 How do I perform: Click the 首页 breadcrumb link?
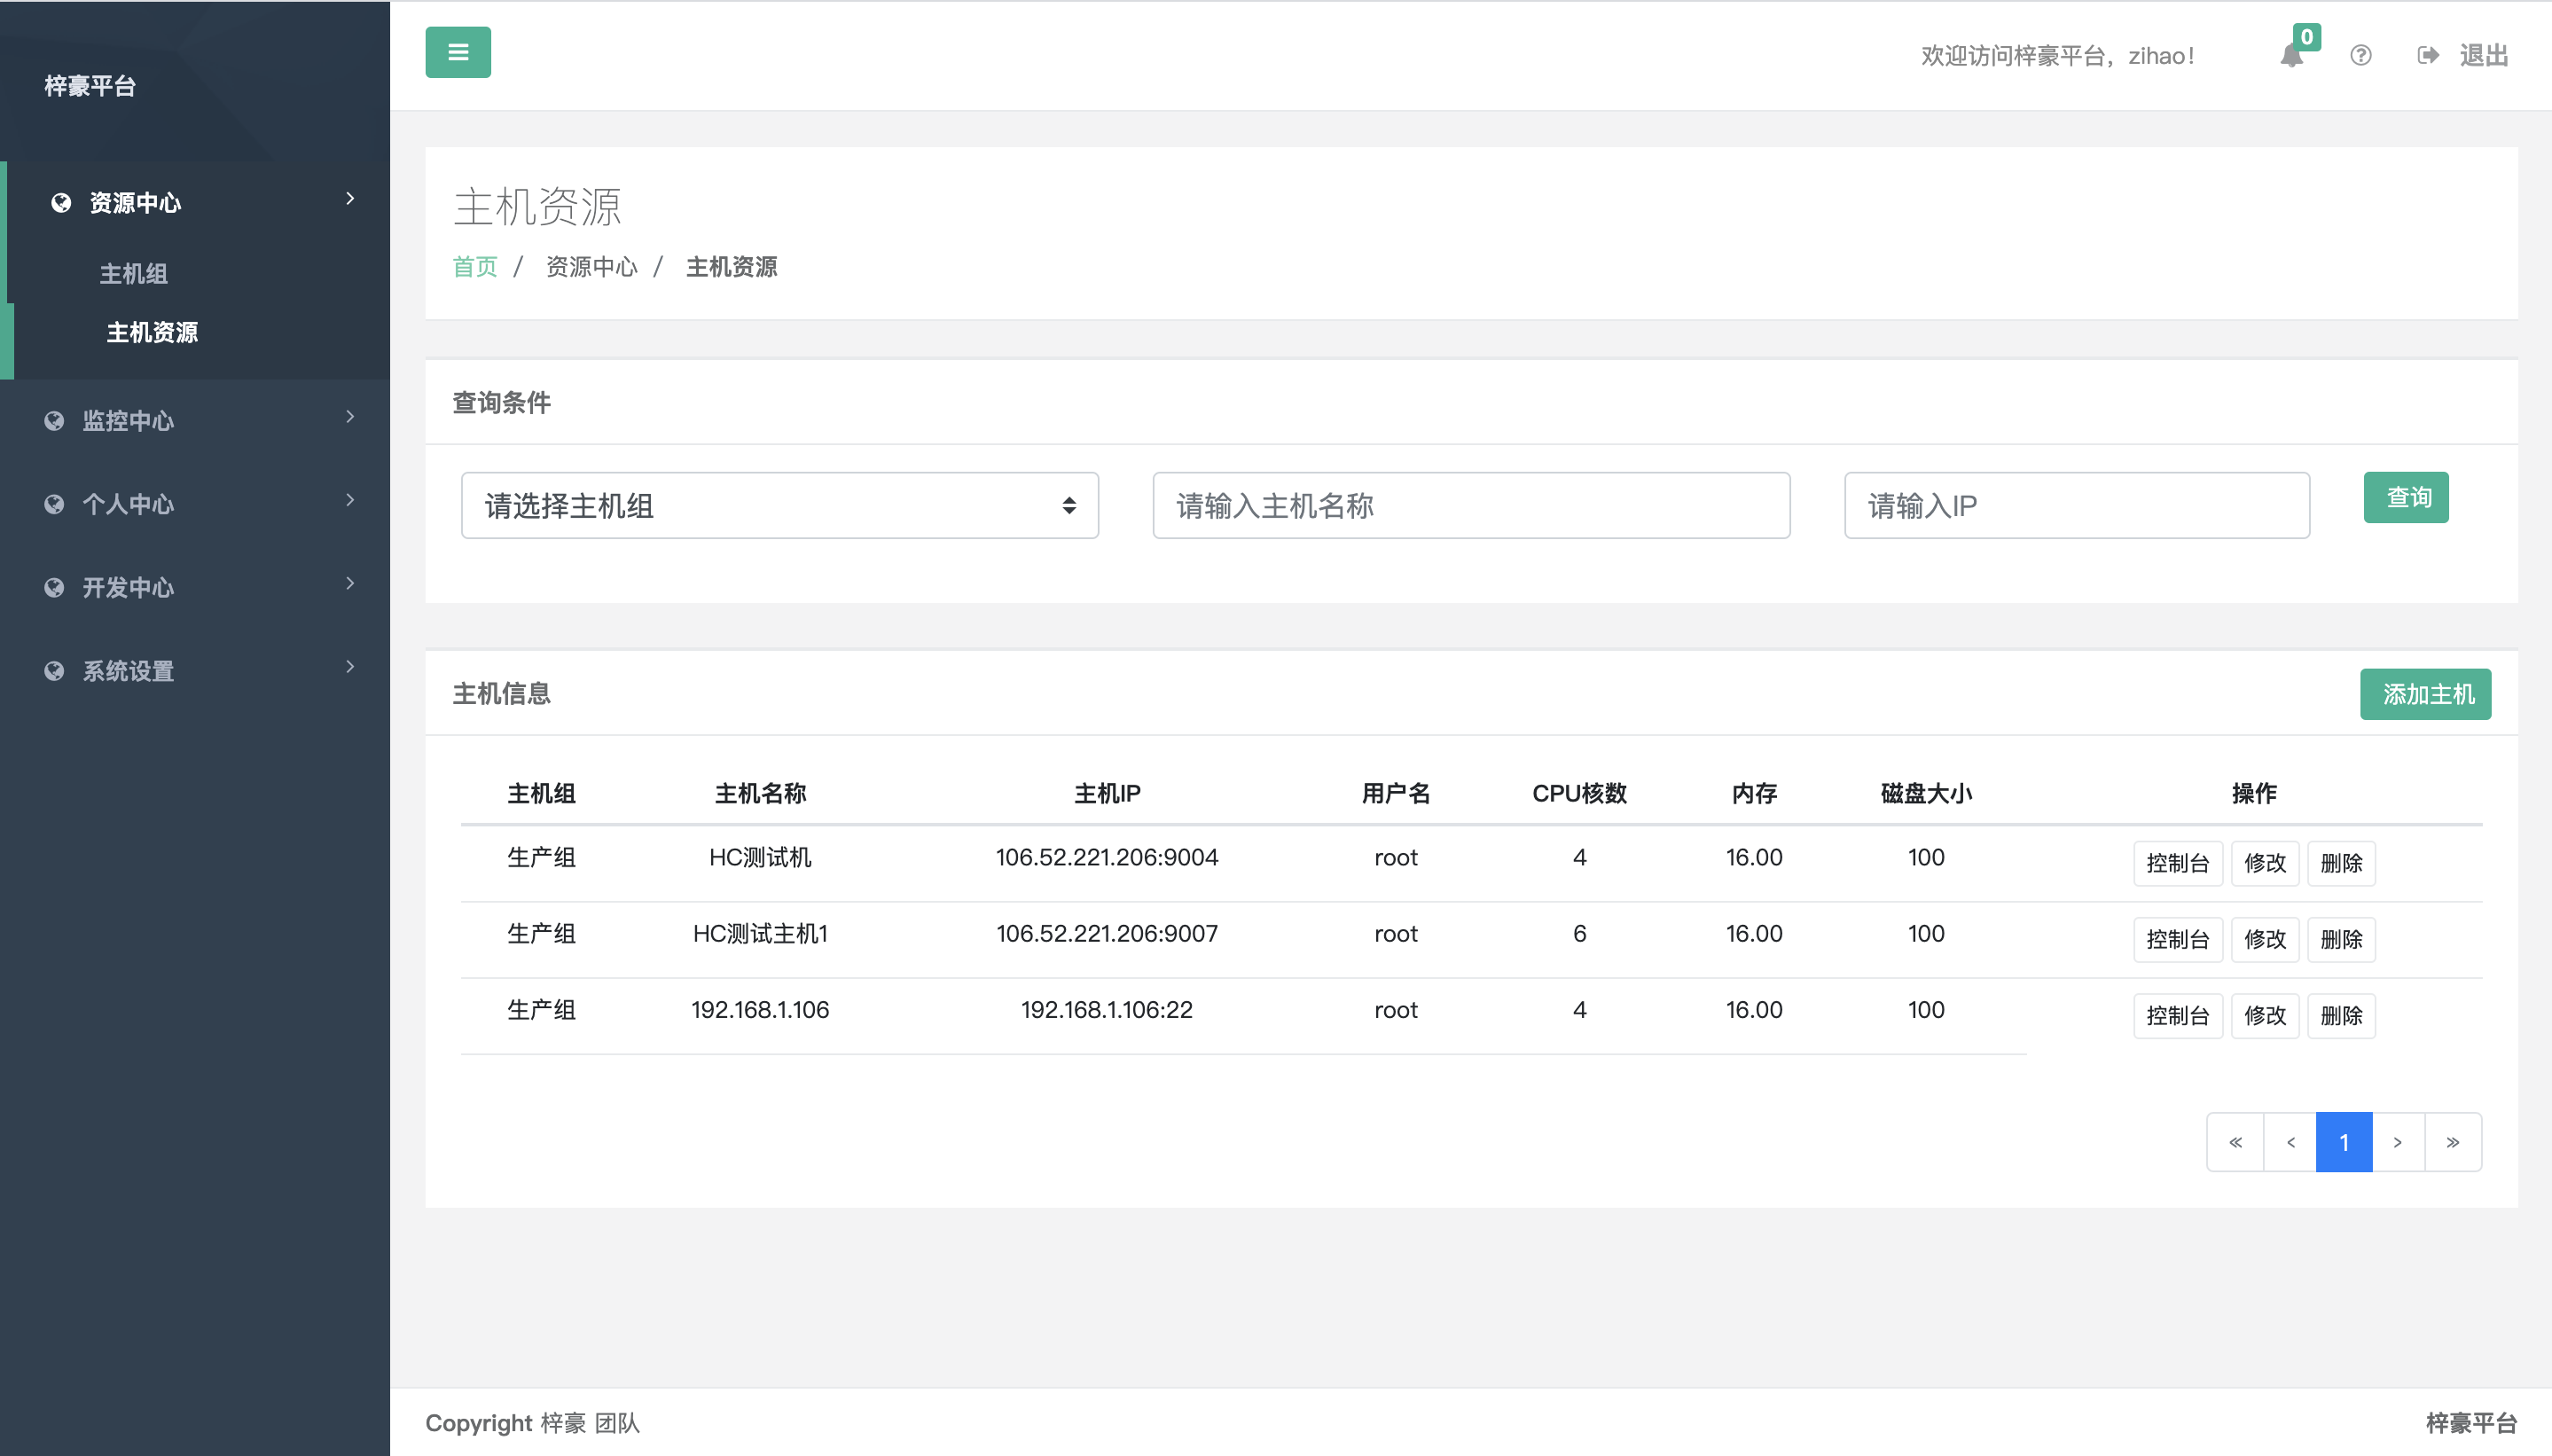[x=475, y=267]
